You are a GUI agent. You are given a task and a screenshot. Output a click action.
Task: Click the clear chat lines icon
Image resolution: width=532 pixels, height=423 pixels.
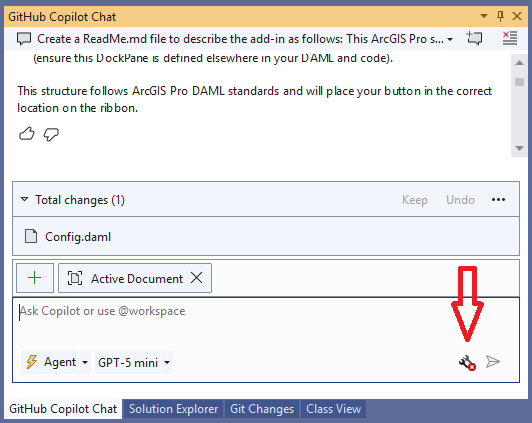coord(510,38)
